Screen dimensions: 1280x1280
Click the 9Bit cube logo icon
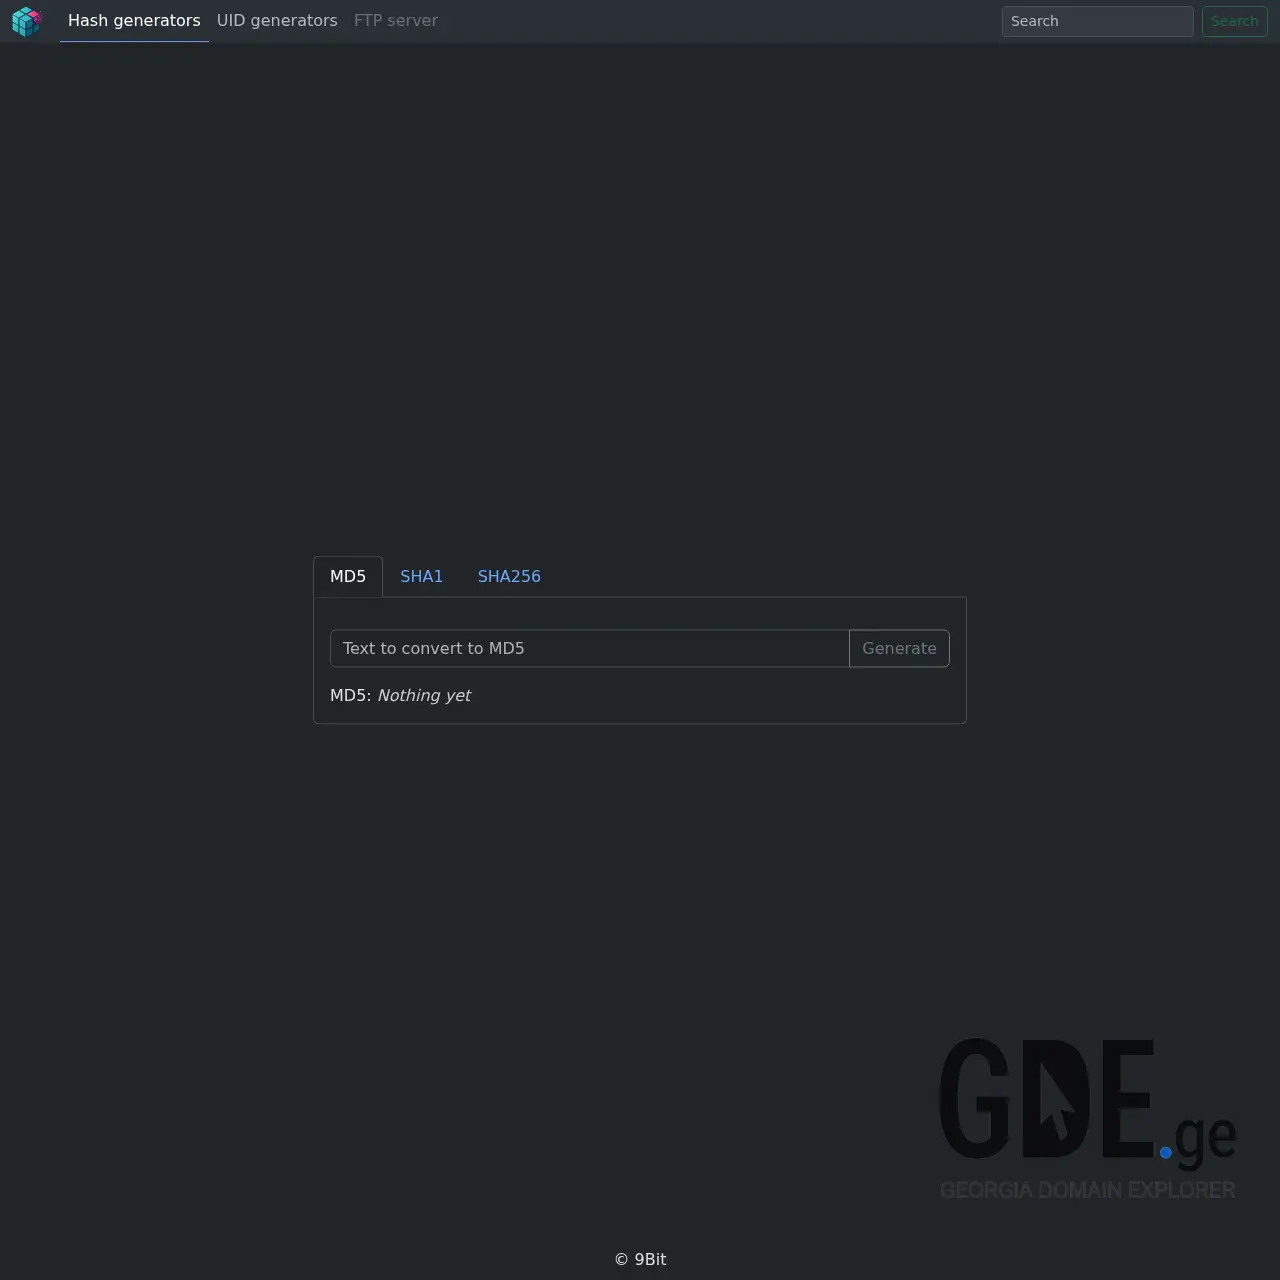click(27, 21)
